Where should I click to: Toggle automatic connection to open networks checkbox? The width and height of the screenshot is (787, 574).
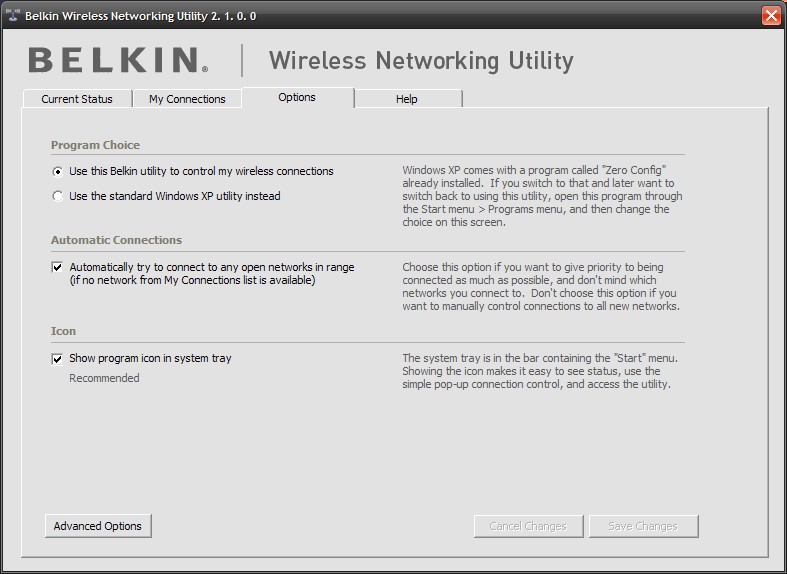(57, 267)
